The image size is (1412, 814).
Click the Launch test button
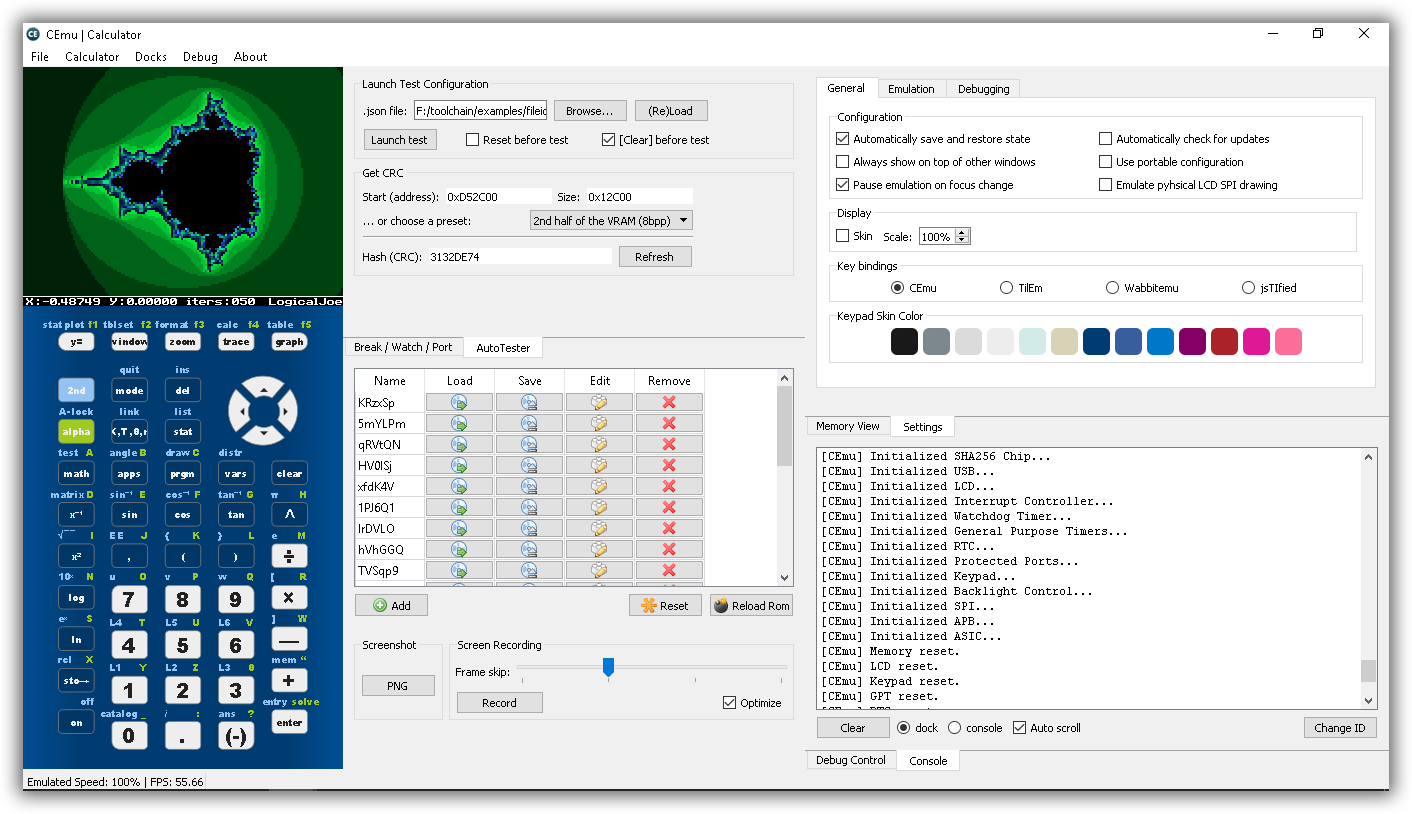pyautogui.click(x=400, y=139)
